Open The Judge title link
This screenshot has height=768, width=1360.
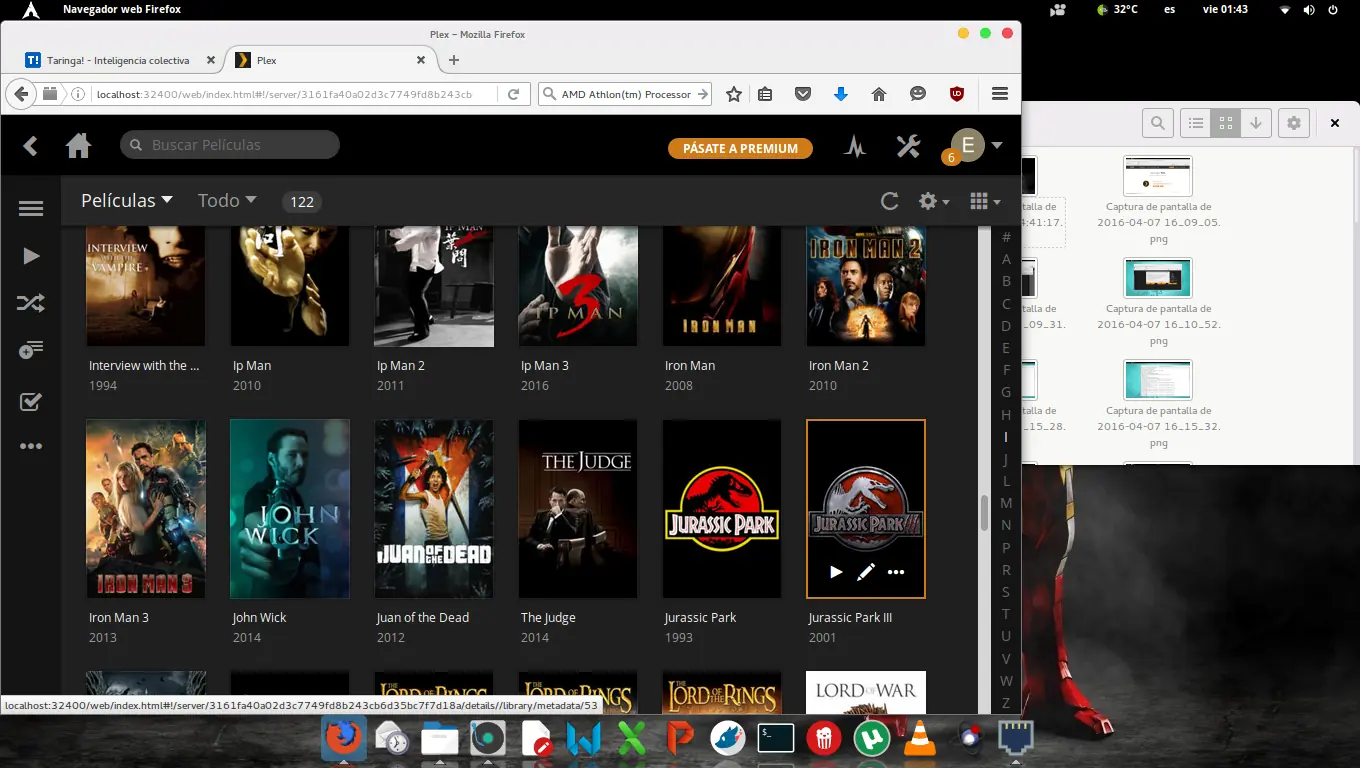(548, 617)
